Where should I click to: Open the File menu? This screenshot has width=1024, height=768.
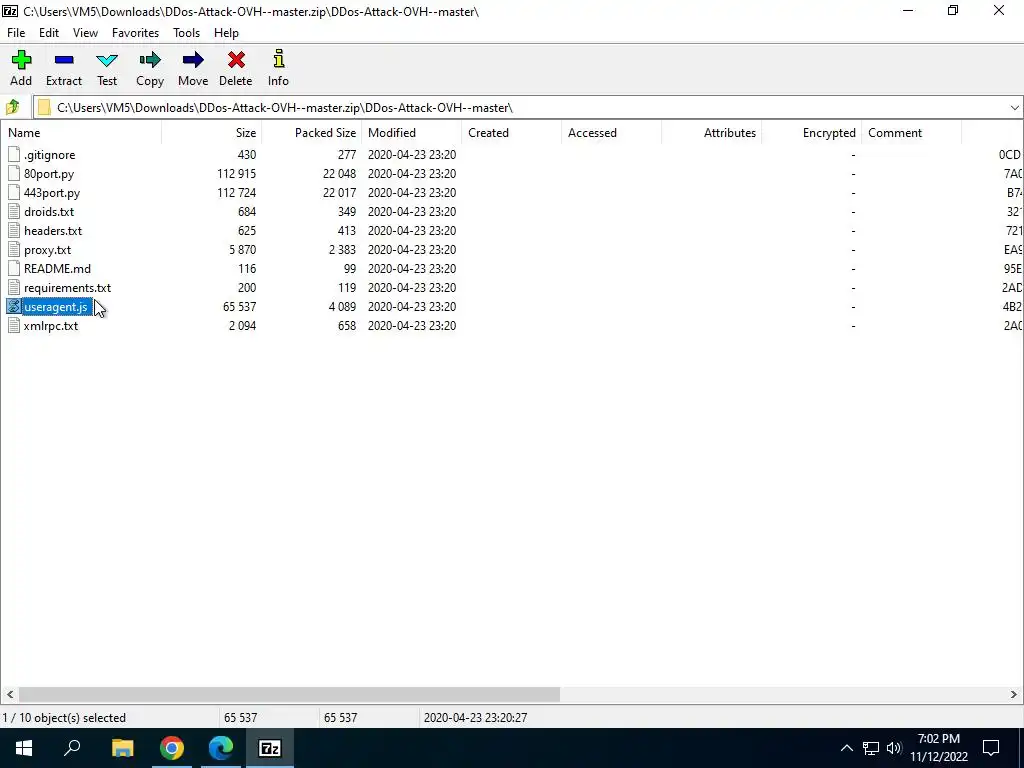(x=16, y=33)
